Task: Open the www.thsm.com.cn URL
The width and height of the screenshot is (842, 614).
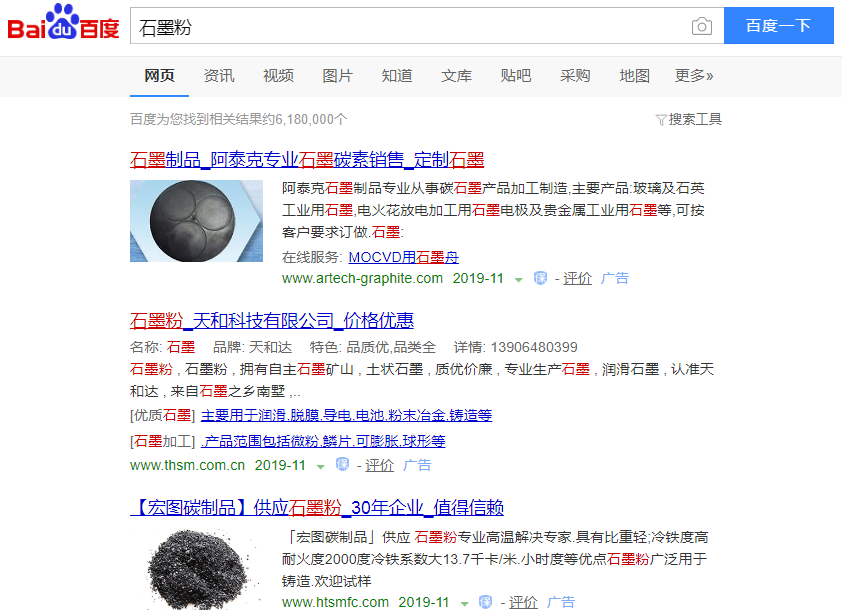Action: click(x=187, y=465)
